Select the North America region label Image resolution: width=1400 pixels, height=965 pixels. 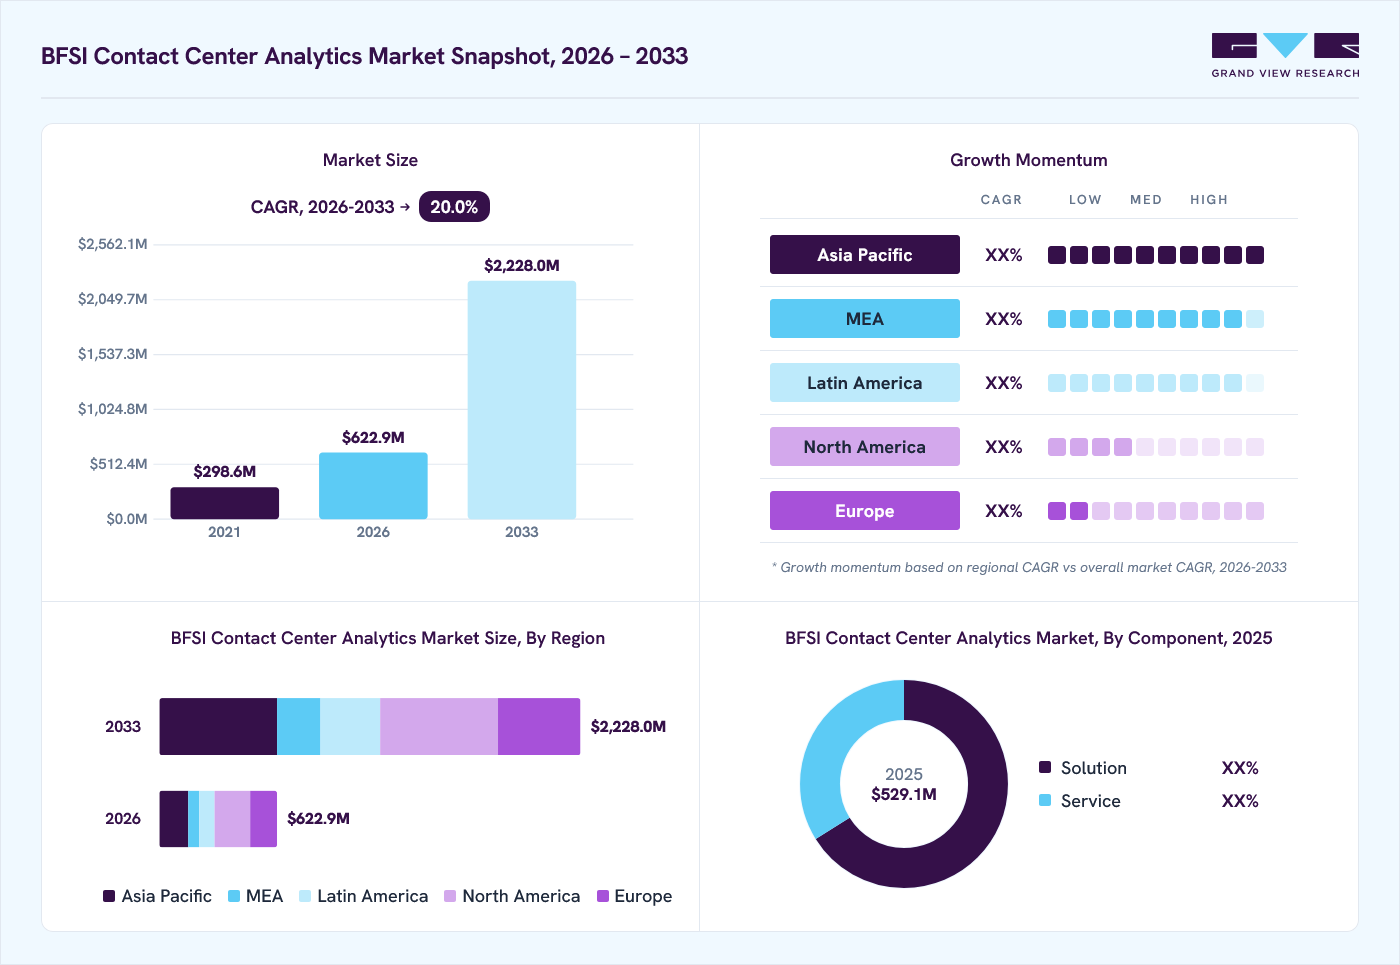865,447
